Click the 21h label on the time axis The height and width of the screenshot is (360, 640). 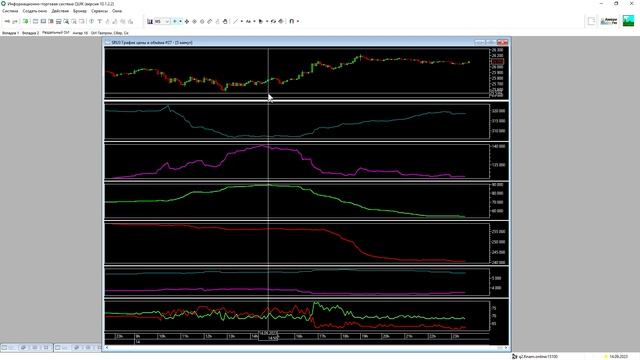tap(409, 336)
